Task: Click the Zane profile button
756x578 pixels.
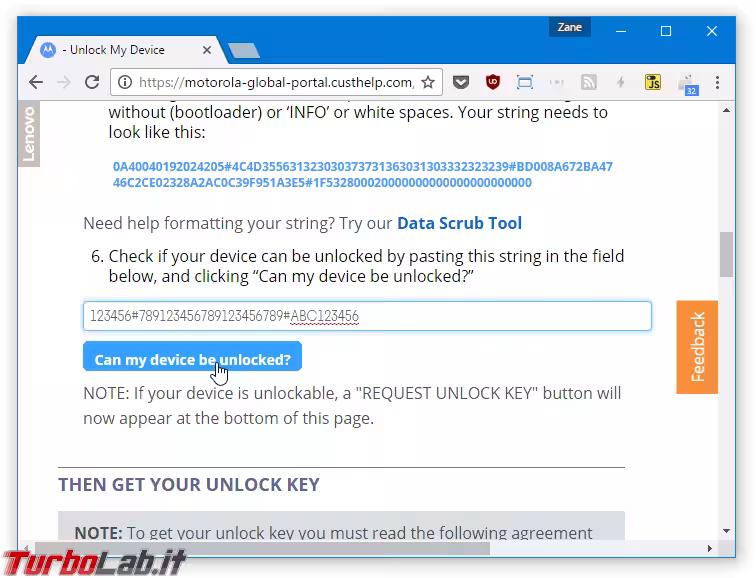Action: 569,28
